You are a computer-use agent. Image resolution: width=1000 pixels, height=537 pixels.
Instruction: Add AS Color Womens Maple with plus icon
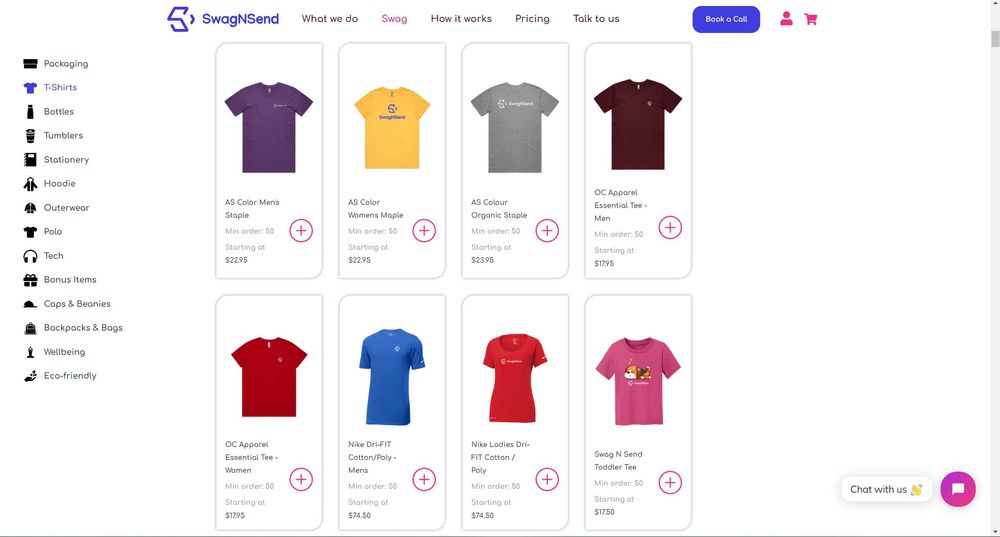pyautogui.click(x=424, y=230)
